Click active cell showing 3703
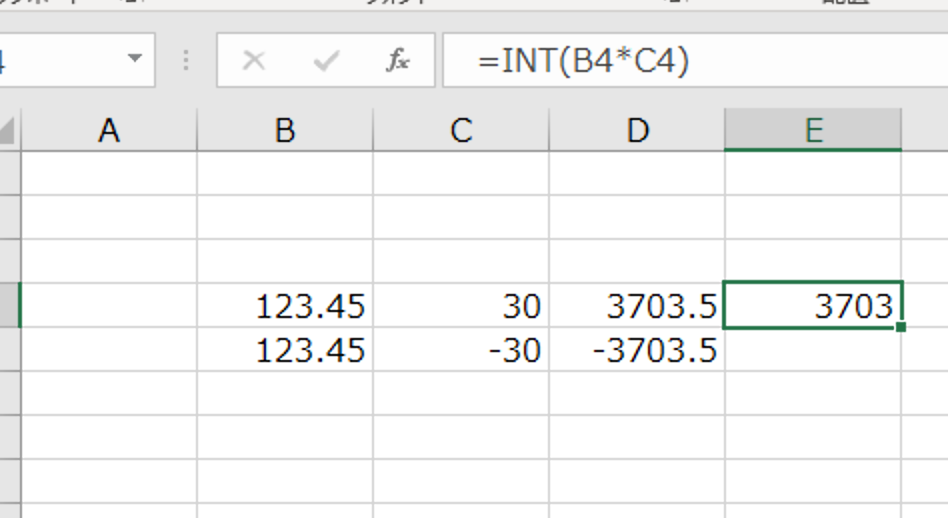This screenshot has width=948, height=518. click(813, 305)
